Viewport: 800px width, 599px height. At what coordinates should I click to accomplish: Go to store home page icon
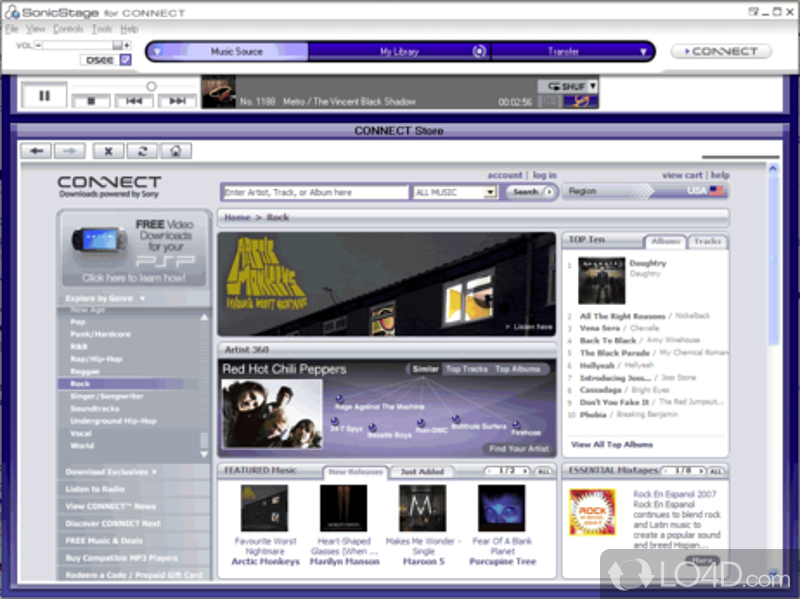coord(176,151)
